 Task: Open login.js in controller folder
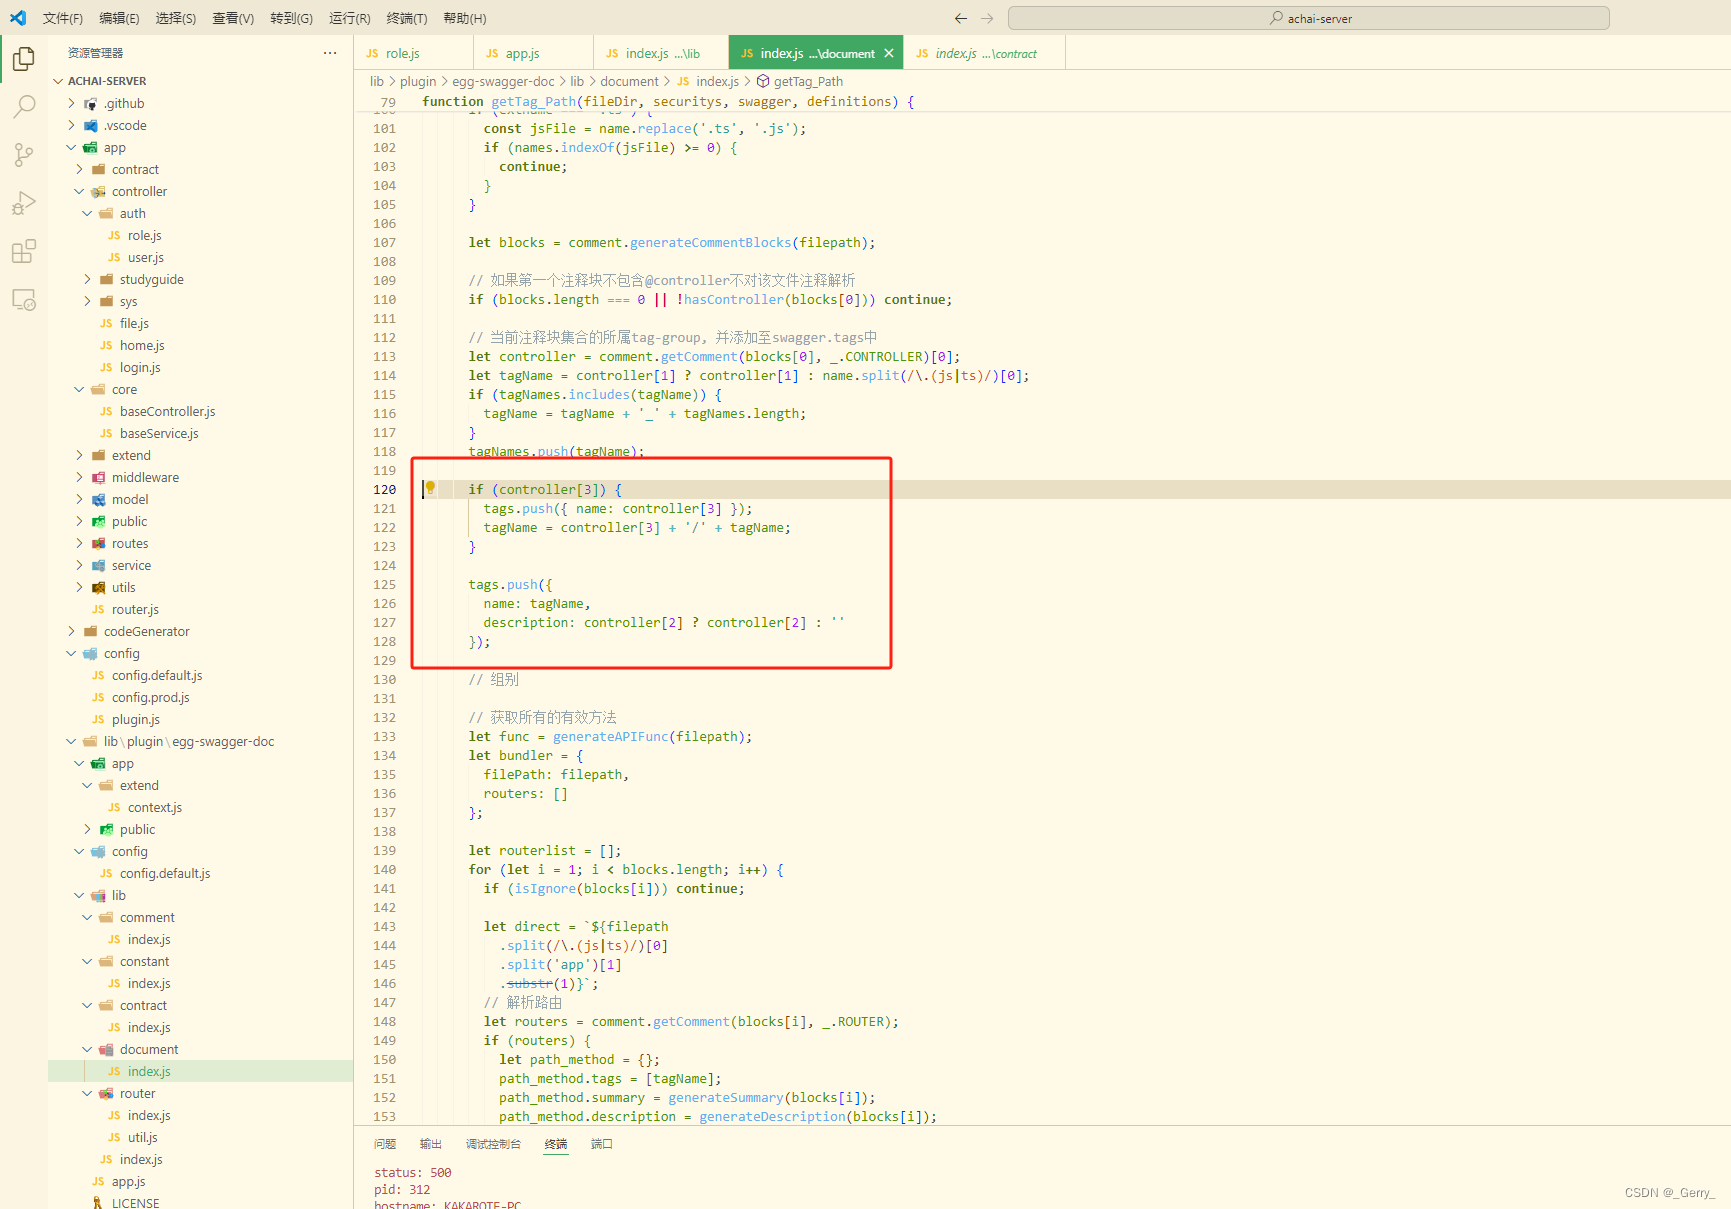point(200,367)
